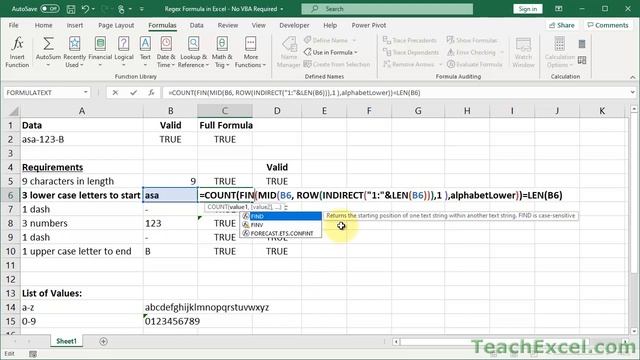Image resolution: width=640 pixels, height=360 pixels.
Task: Switch to the Insert tab
Action: (75, 25)
